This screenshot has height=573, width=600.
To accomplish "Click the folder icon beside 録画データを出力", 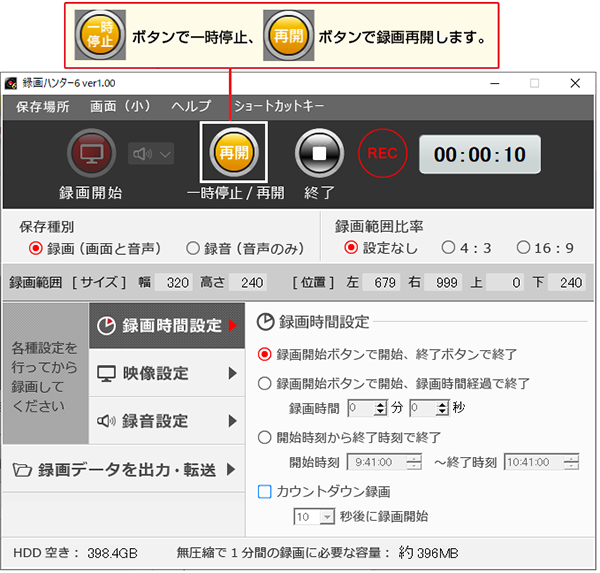I will (22, 470).
